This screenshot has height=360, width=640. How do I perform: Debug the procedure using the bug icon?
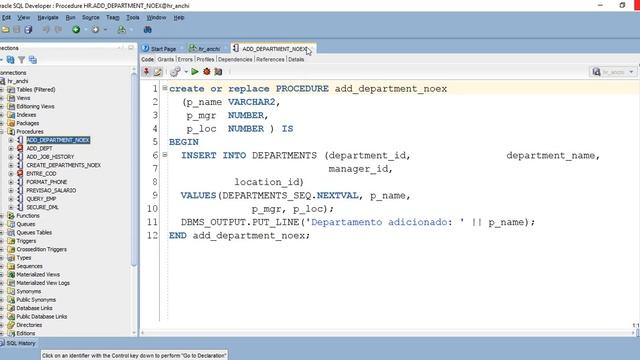pyautogui.click(x=207, y=72)
